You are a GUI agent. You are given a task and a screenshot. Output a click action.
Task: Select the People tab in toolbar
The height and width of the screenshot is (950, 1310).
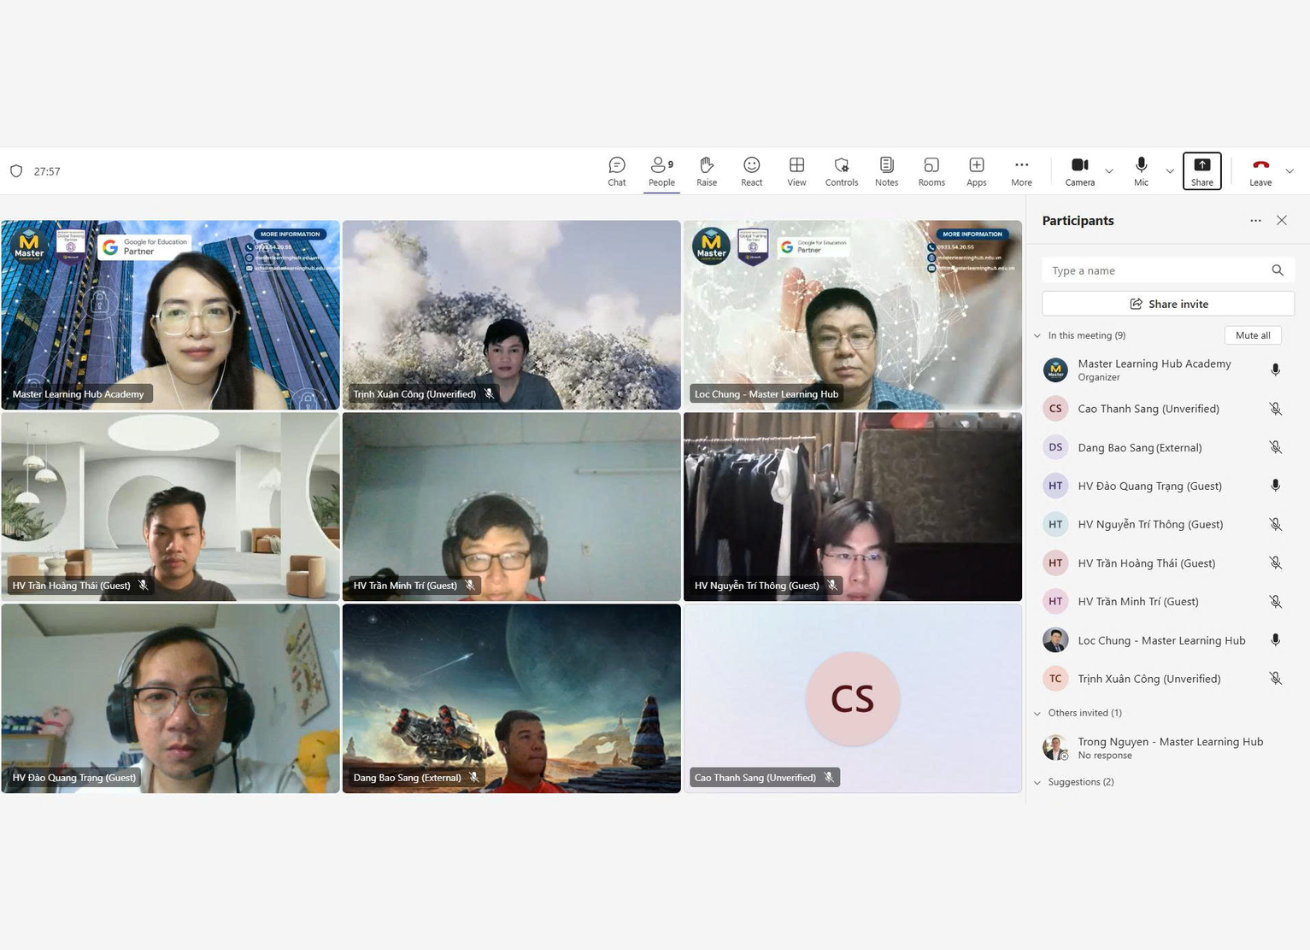[x=661, y=171]
